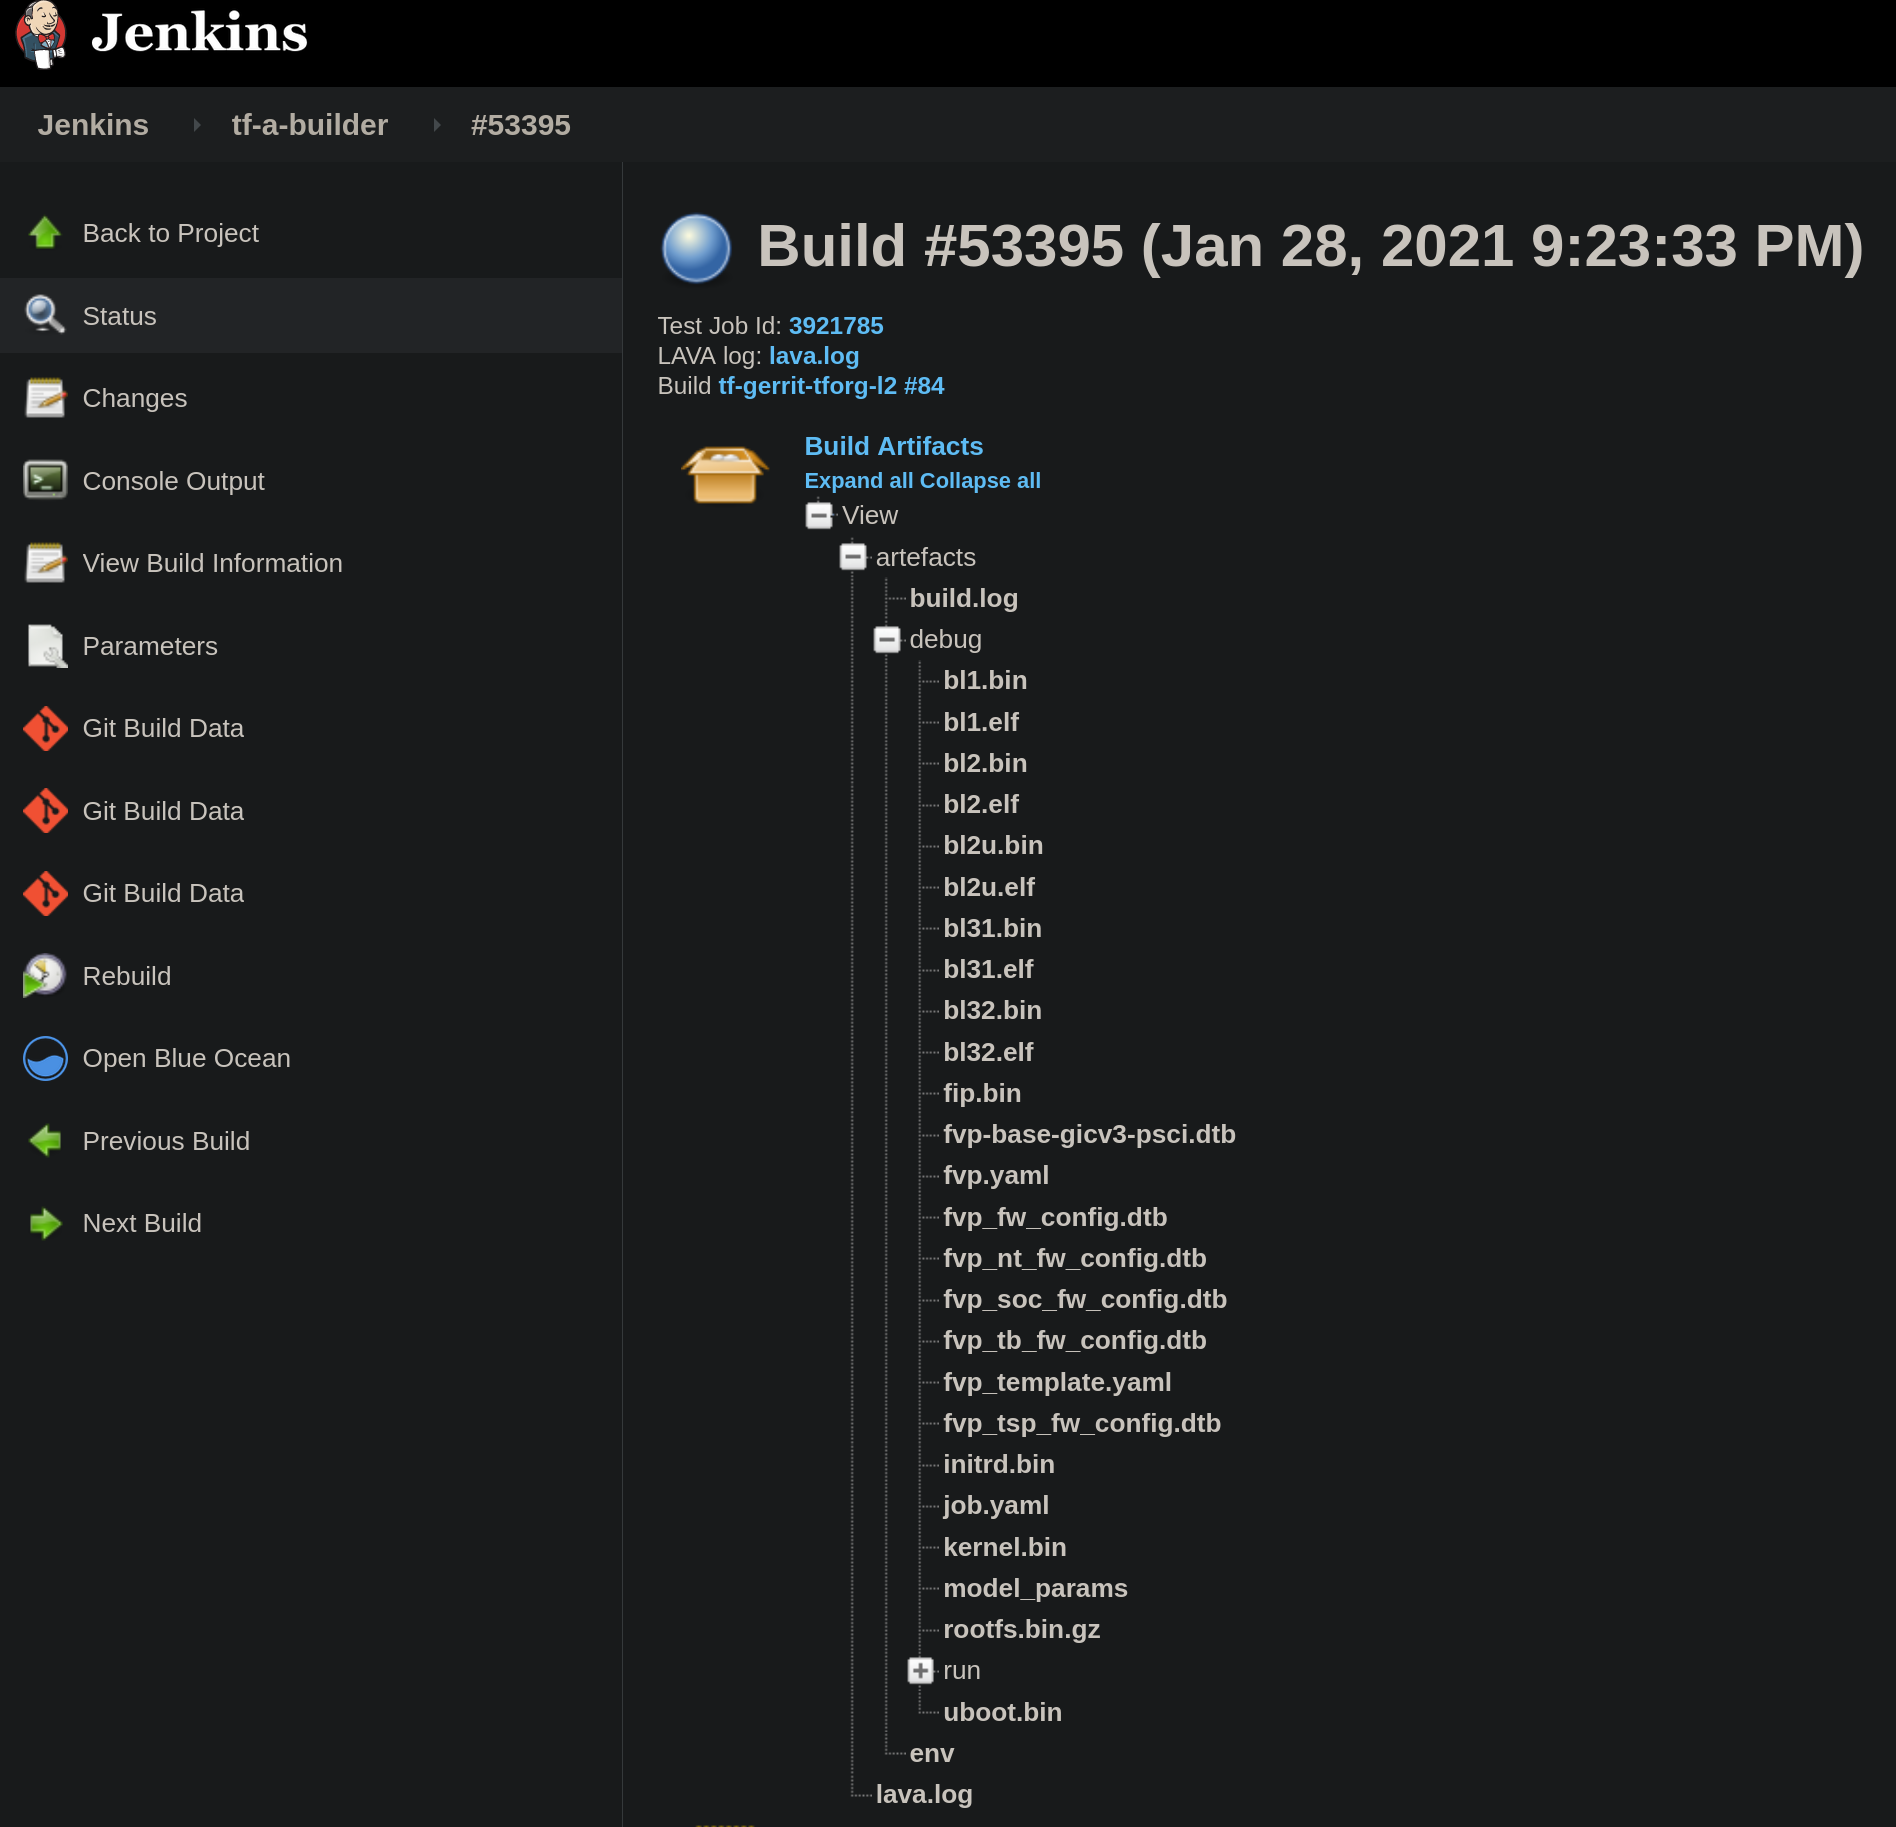Collapse the View tree node
1896x1827 pixels.
(819, 516)
